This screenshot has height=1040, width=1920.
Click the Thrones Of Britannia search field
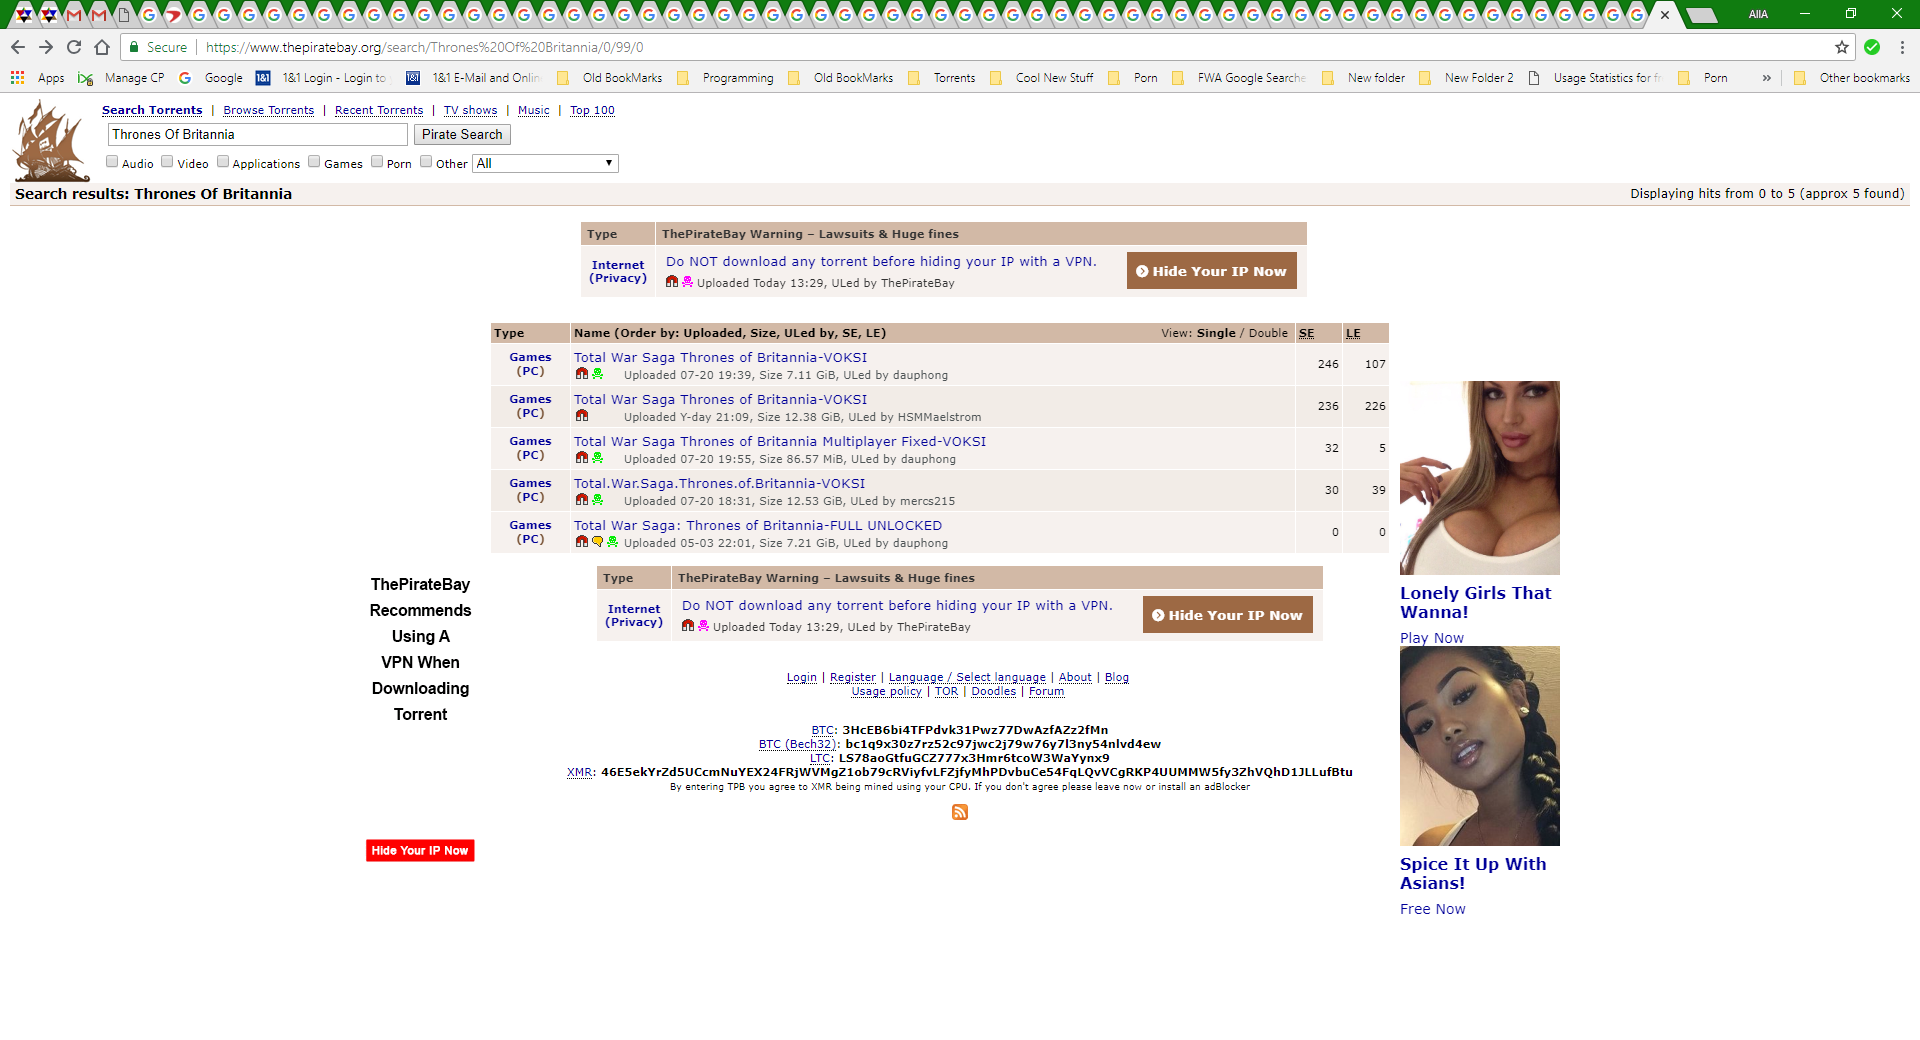pos(257,134)
